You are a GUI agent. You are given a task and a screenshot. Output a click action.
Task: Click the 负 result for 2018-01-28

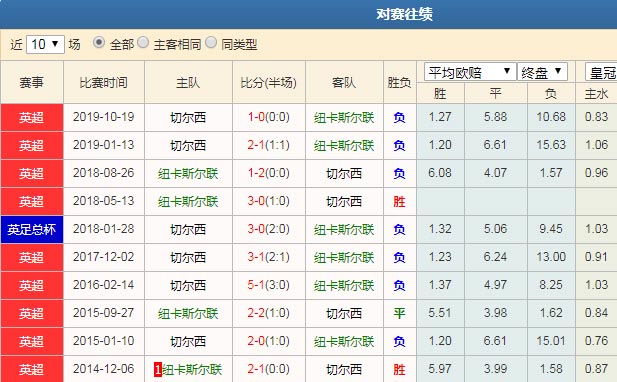[x=399, y=229]
